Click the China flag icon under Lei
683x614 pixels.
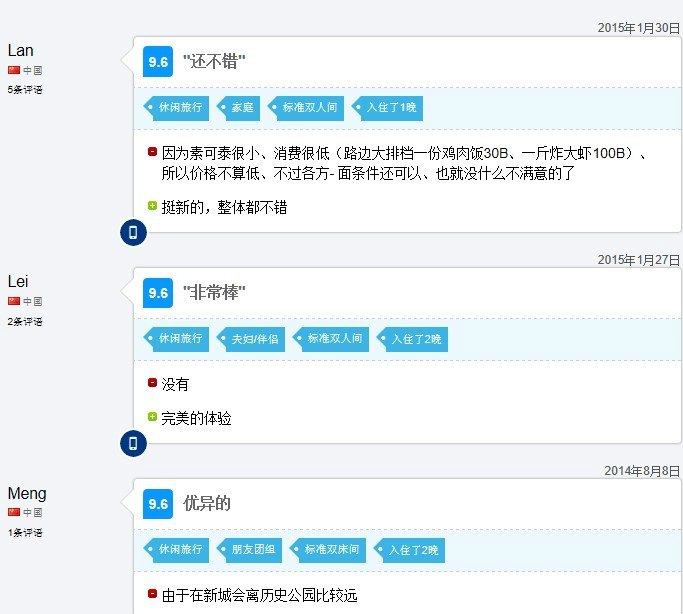click(14, 301)
